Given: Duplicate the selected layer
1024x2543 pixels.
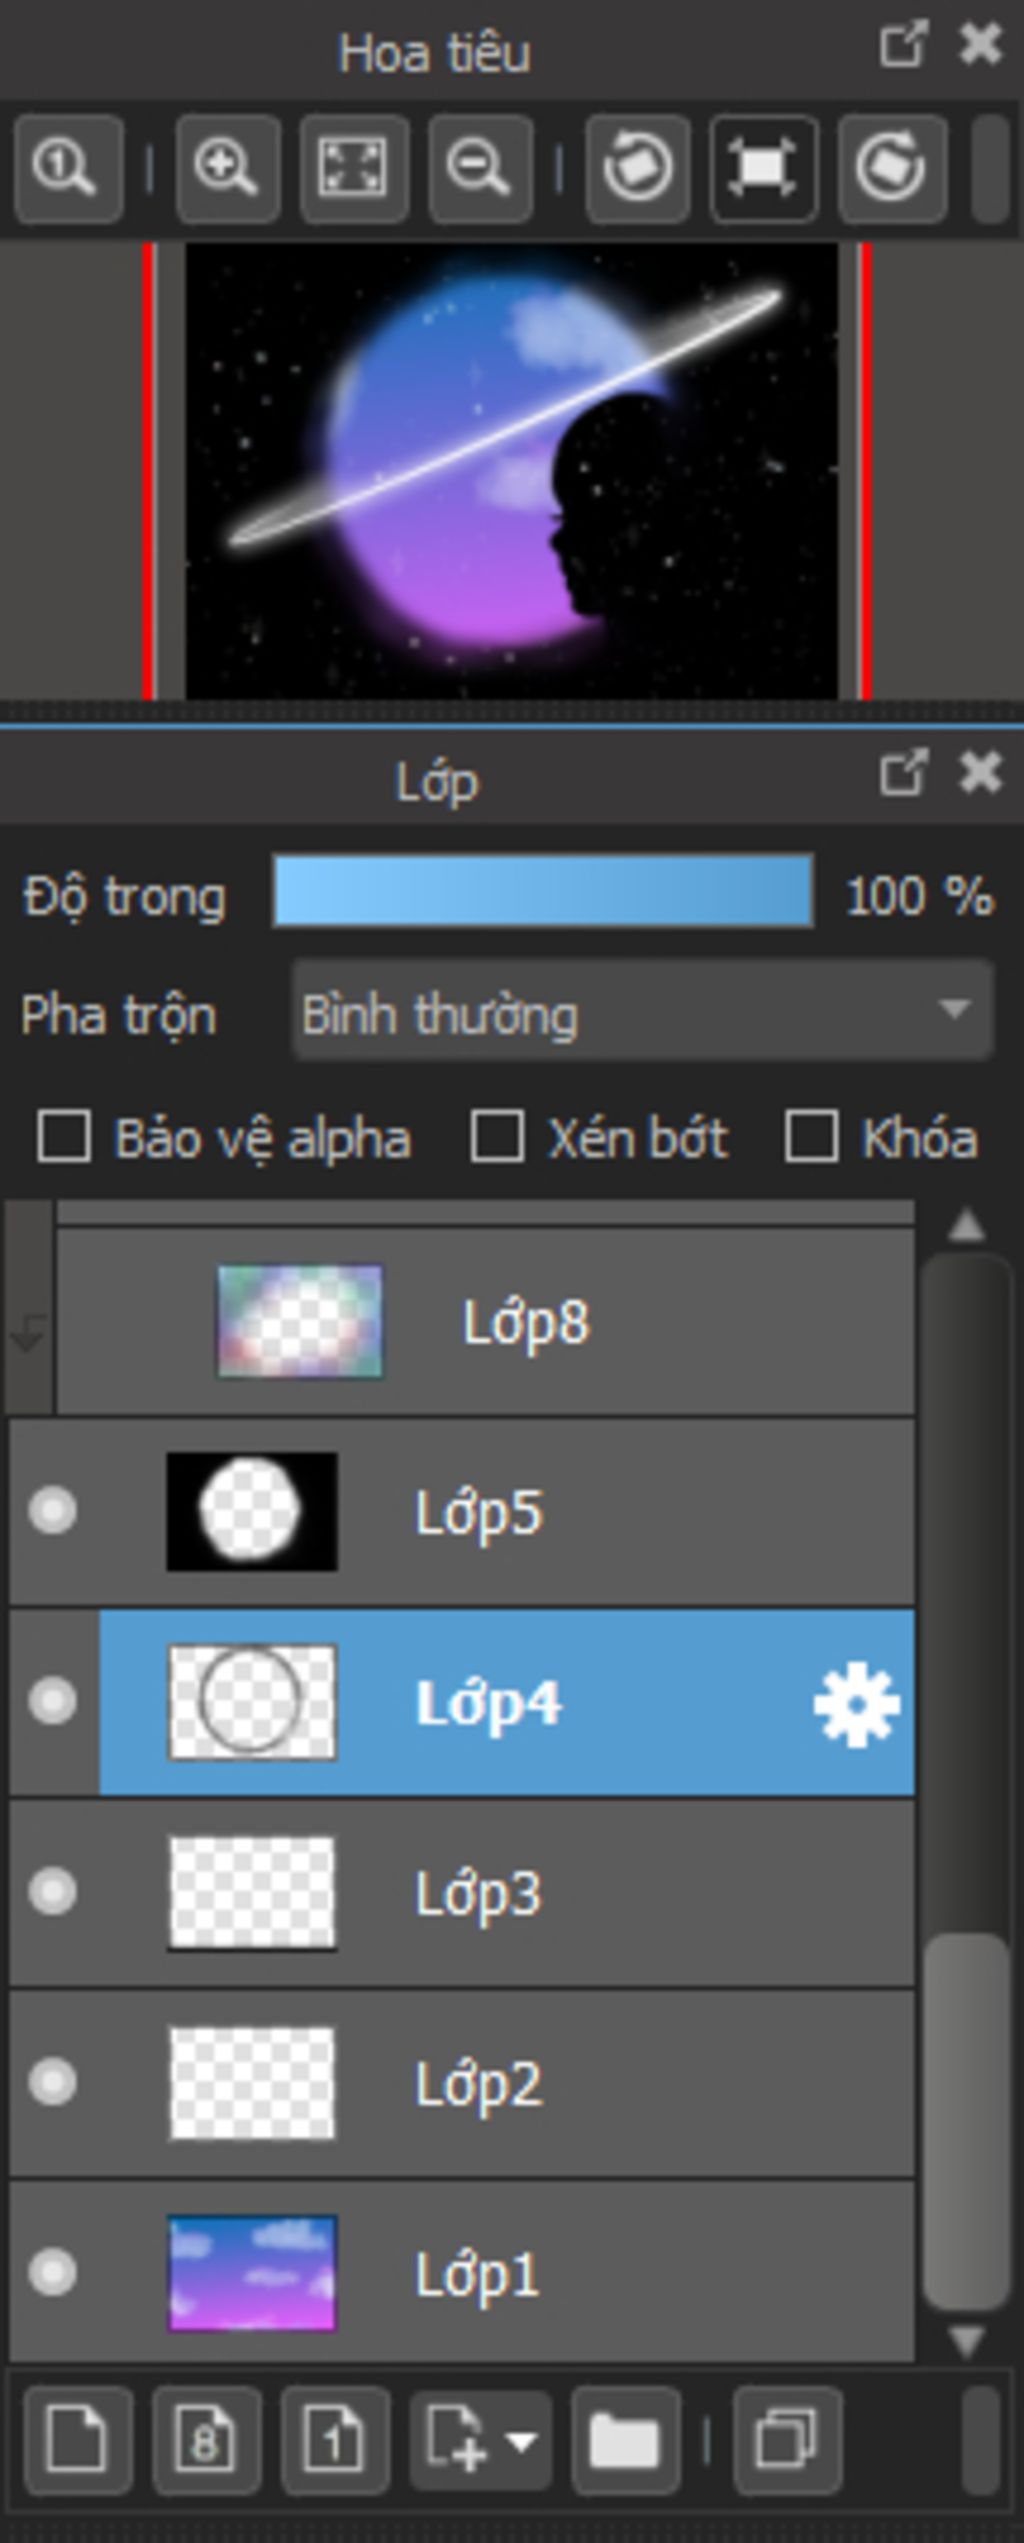Looking at the screenshot, I should [787, 2440].
